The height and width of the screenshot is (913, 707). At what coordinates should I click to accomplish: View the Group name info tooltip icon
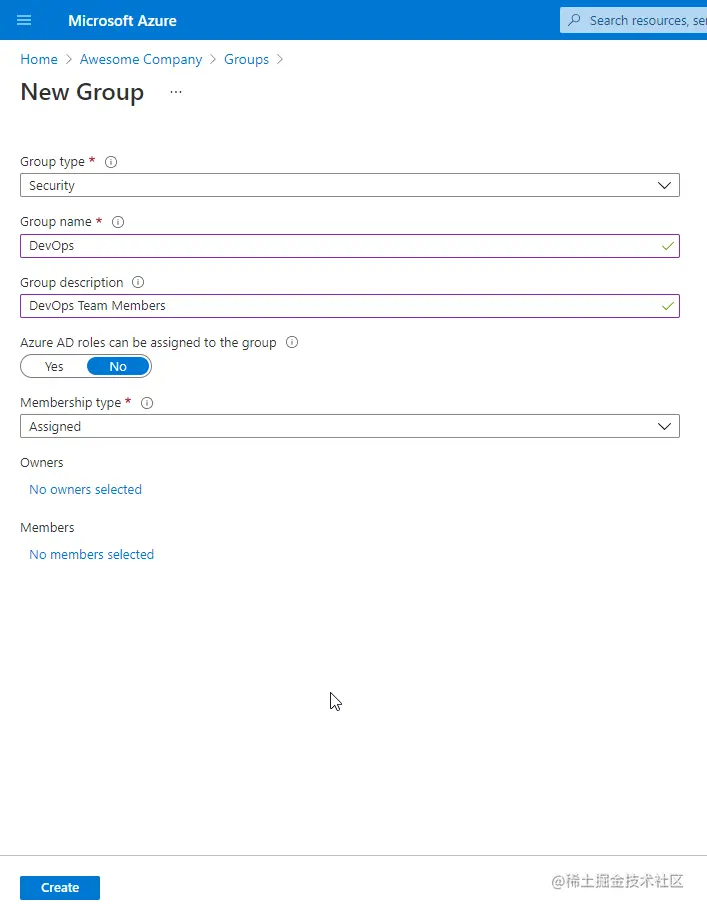(x=118, y=221)
